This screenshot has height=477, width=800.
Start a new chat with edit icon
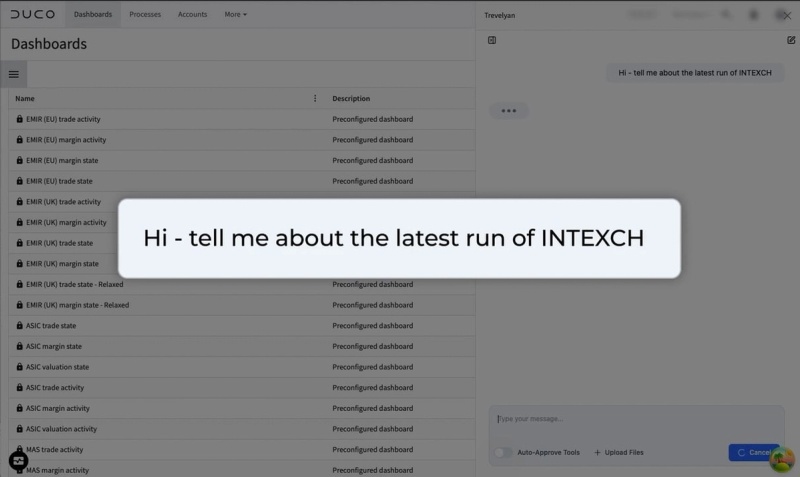pyautogui.click(x=791, y=40)
